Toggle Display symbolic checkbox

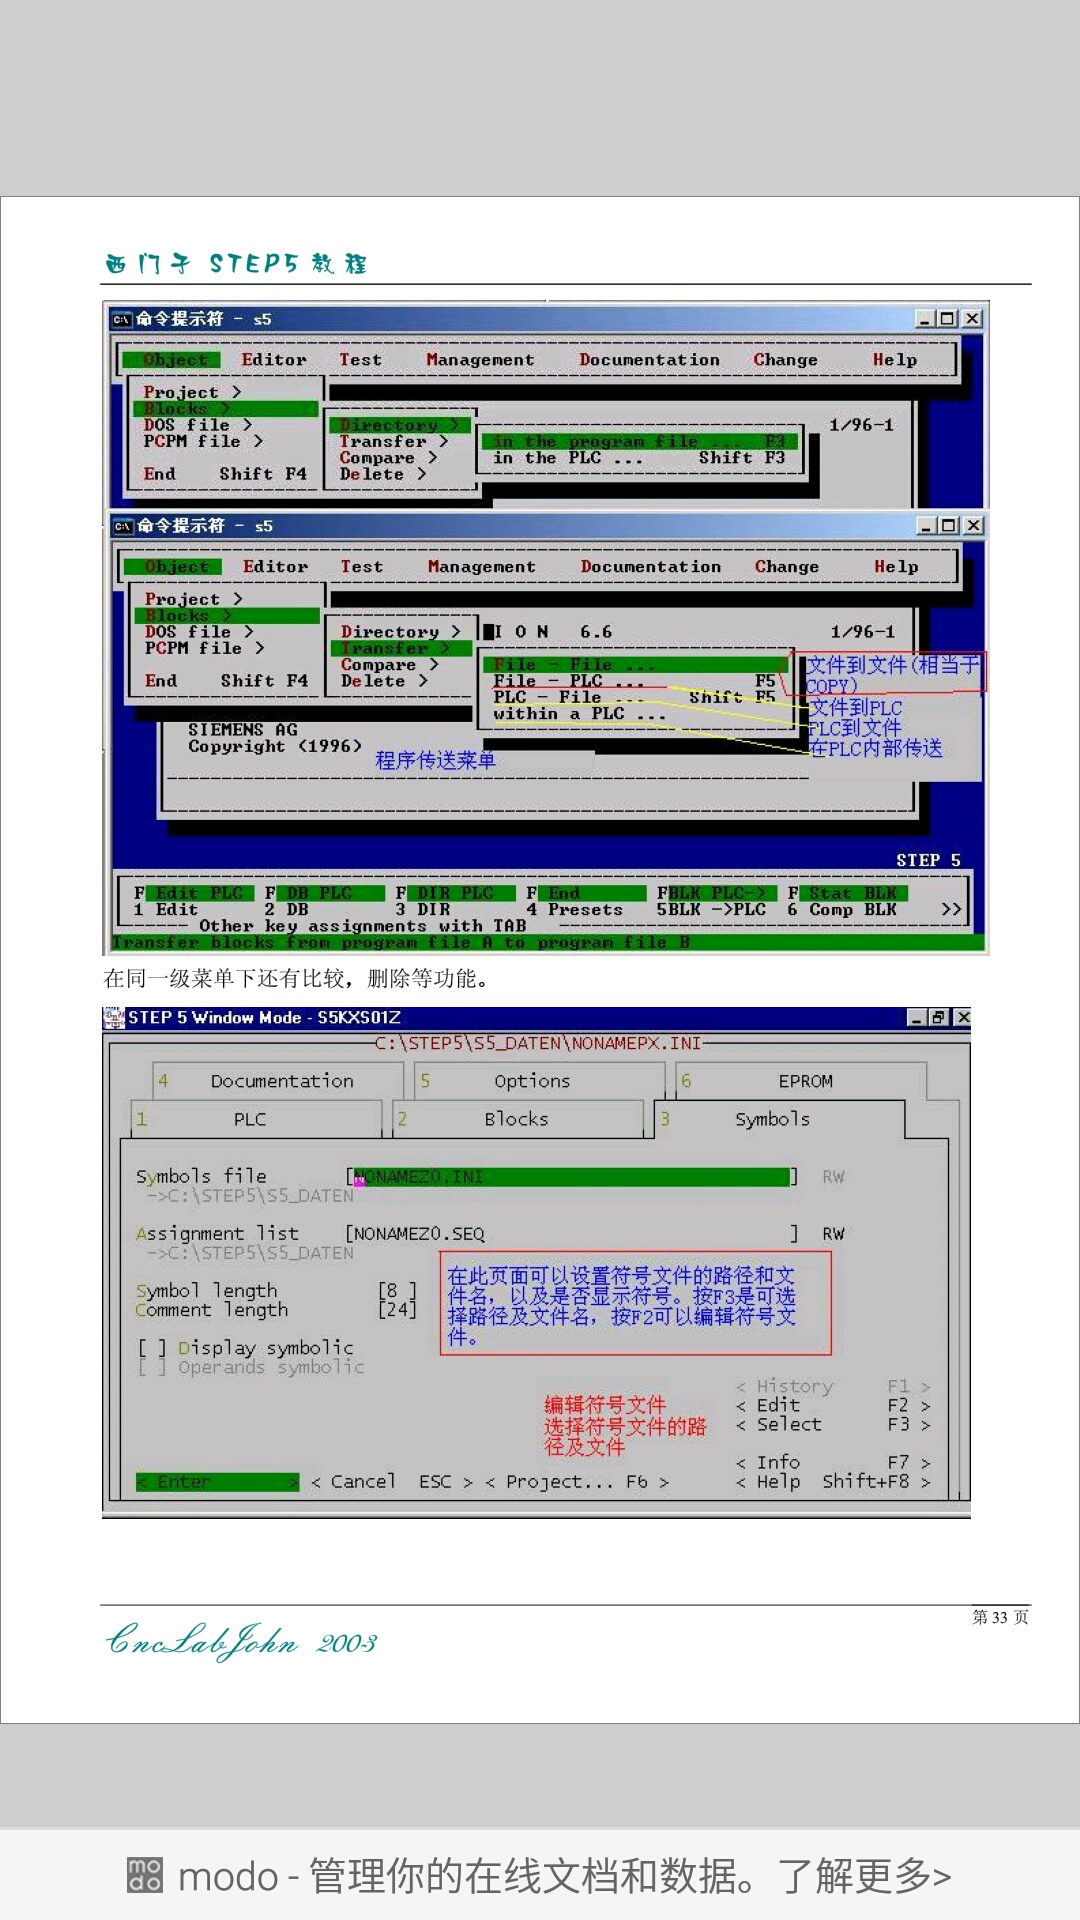click(x=152, y=1348)
